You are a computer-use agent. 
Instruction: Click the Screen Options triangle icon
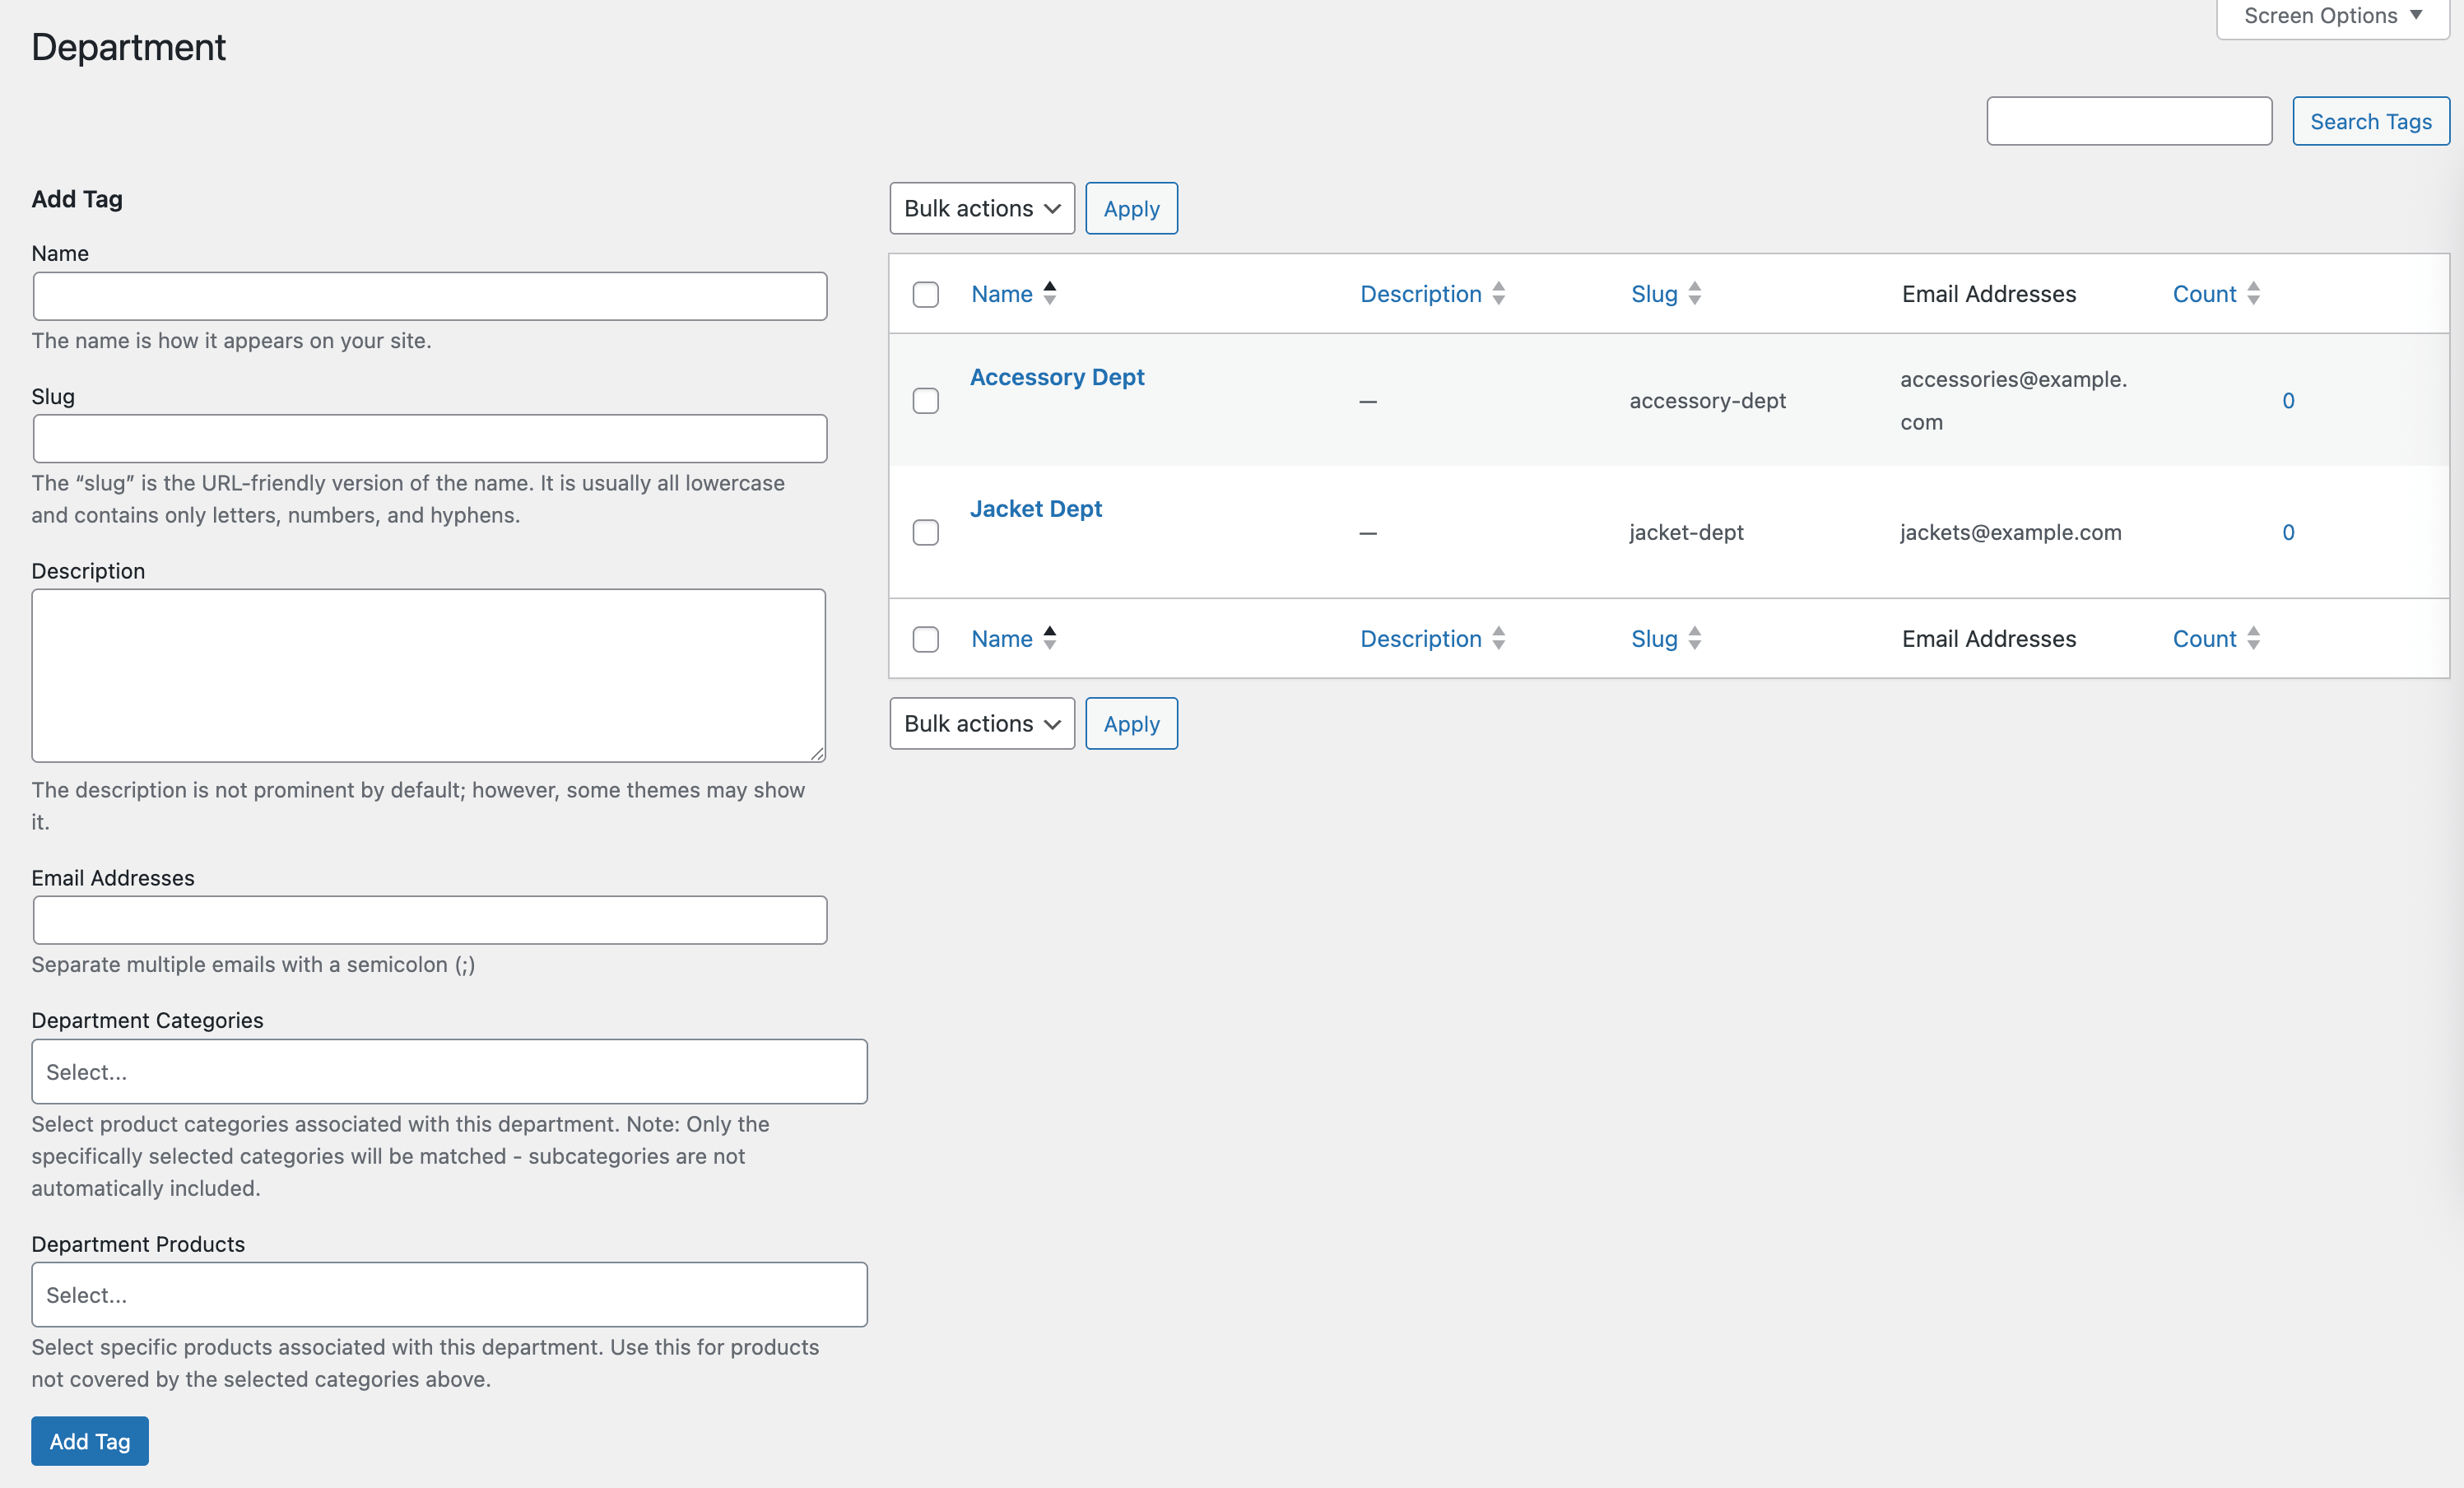tap(2416, 15)
